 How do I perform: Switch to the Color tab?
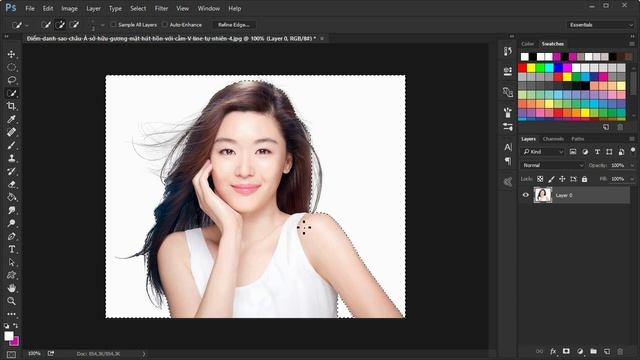[527, 44]
